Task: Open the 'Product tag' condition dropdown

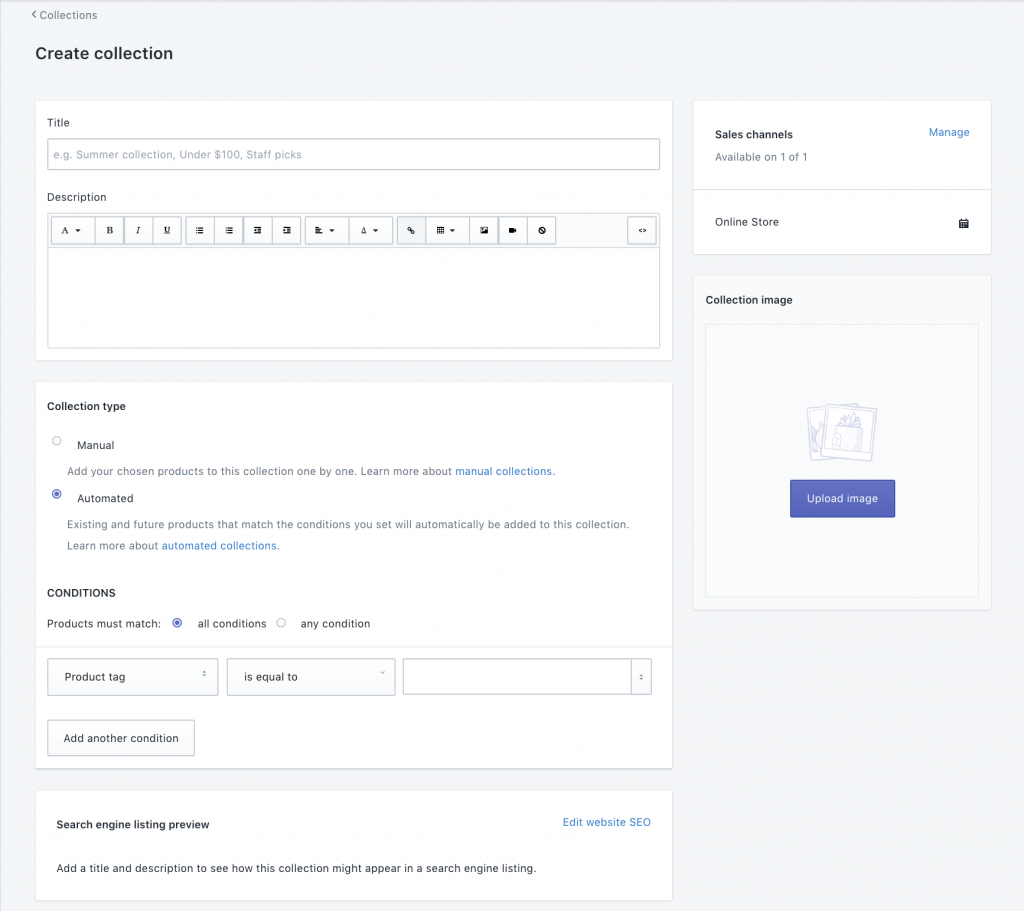Action: click(x=133, y=677)
